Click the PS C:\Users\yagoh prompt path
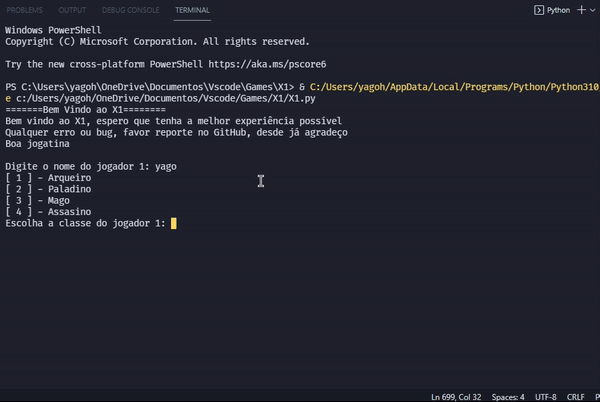This screenshot has width=600, height=402. tap(150, 87)
